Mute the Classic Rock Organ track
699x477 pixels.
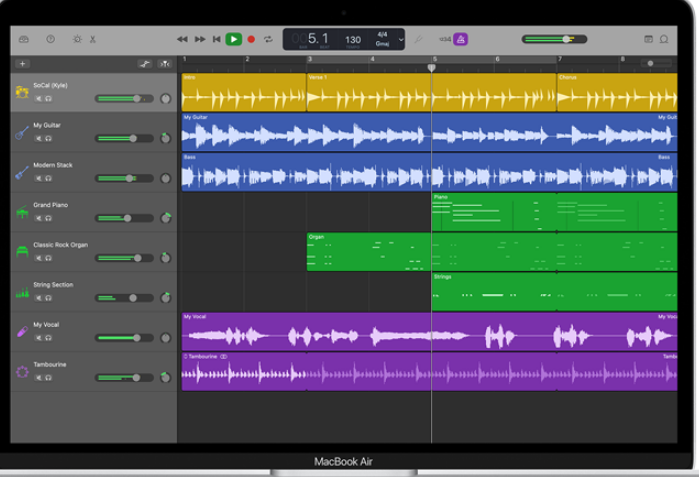tap(39, 258)
